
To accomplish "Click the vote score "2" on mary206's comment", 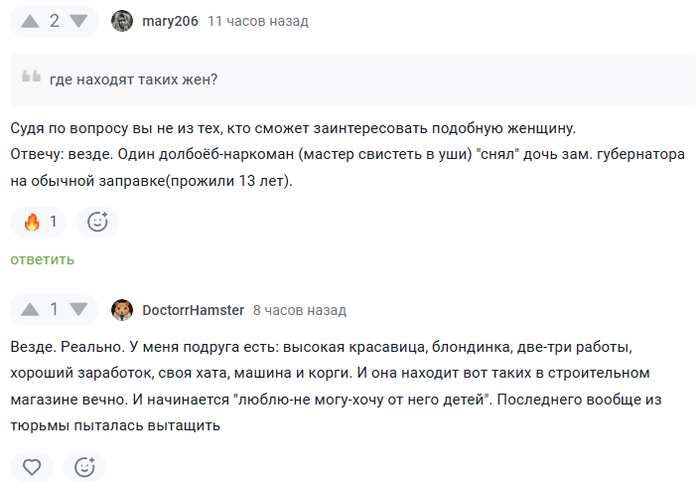I will 54,21.
